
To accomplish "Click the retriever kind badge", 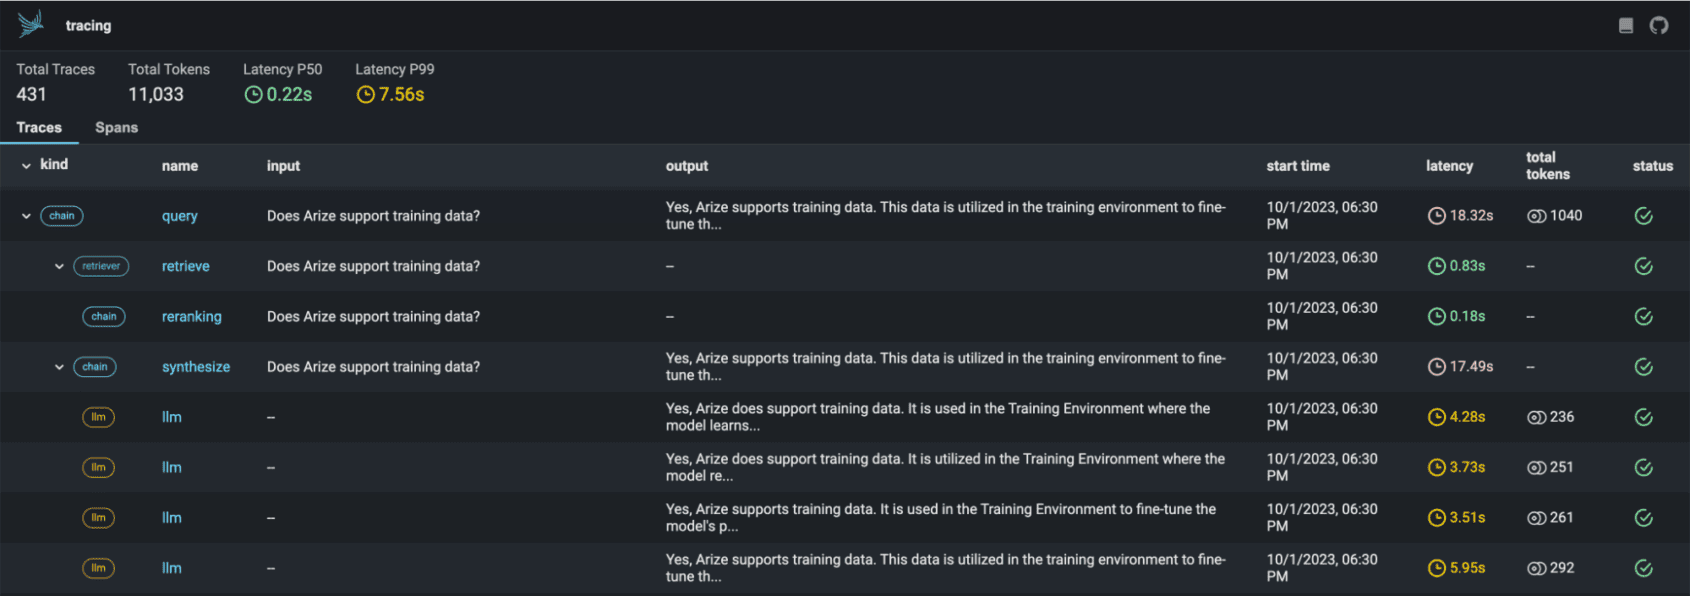I will [101, 266].
